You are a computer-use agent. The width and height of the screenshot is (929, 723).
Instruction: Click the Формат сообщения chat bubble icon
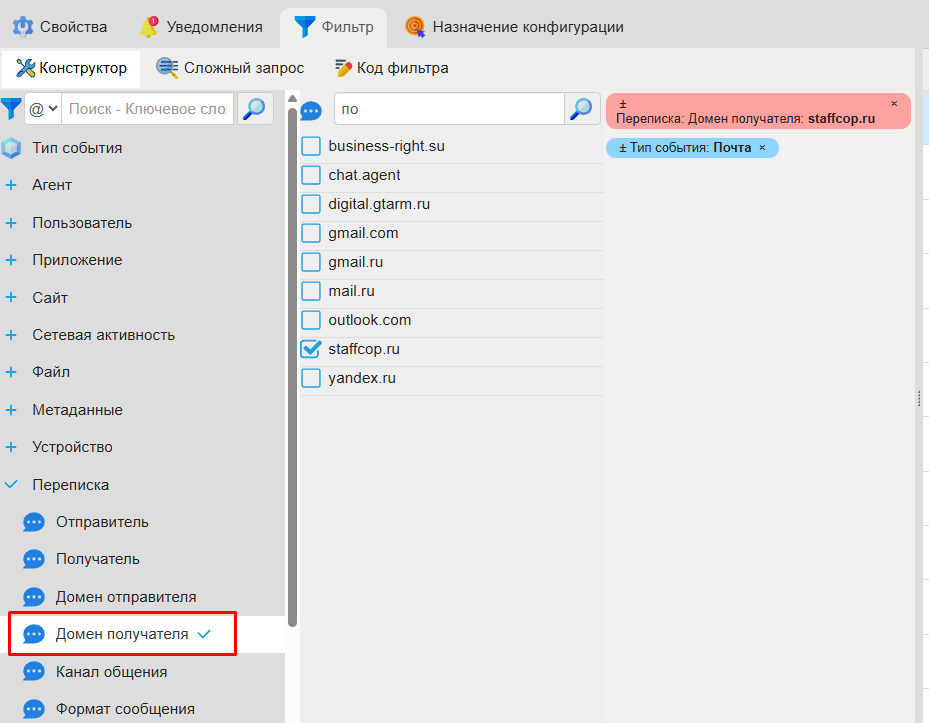34,709
